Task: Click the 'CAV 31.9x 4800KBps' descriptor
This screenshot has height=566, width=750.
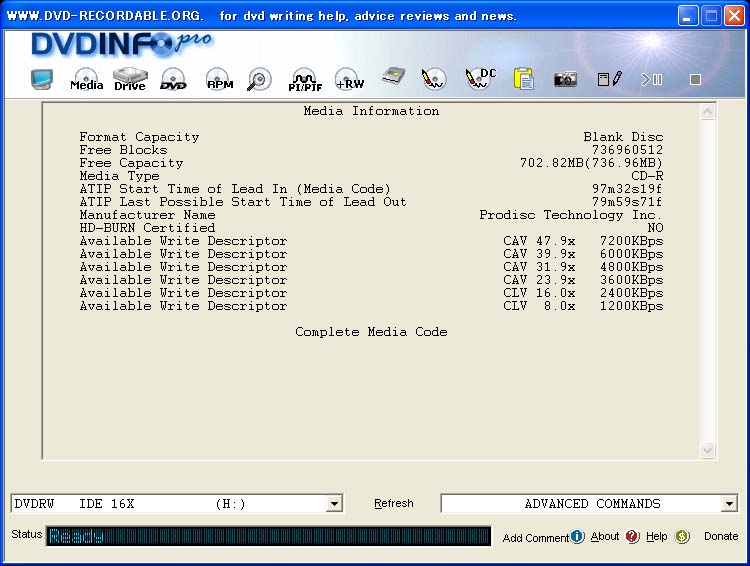Action: click(x=583, y=266)
